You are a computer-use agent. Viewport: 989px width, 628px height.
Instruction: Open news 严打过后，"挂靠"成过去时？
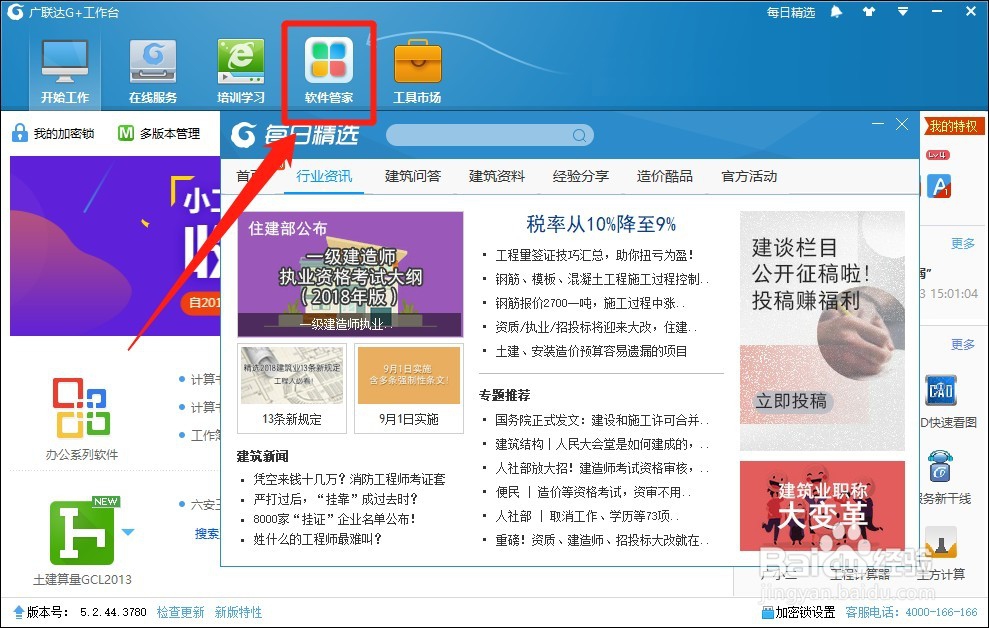[x=336, y=499]
